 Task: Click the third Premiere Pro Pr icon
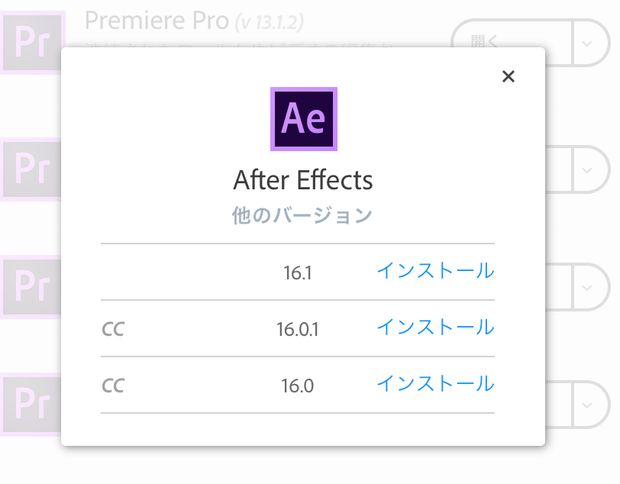31,286
